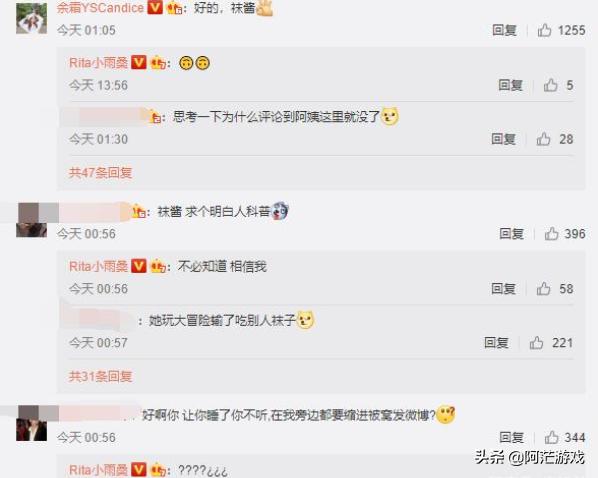This screenshot has width=598, height=478.
Task: Expand the 共47条回复 reply thread
Action: 100,173
